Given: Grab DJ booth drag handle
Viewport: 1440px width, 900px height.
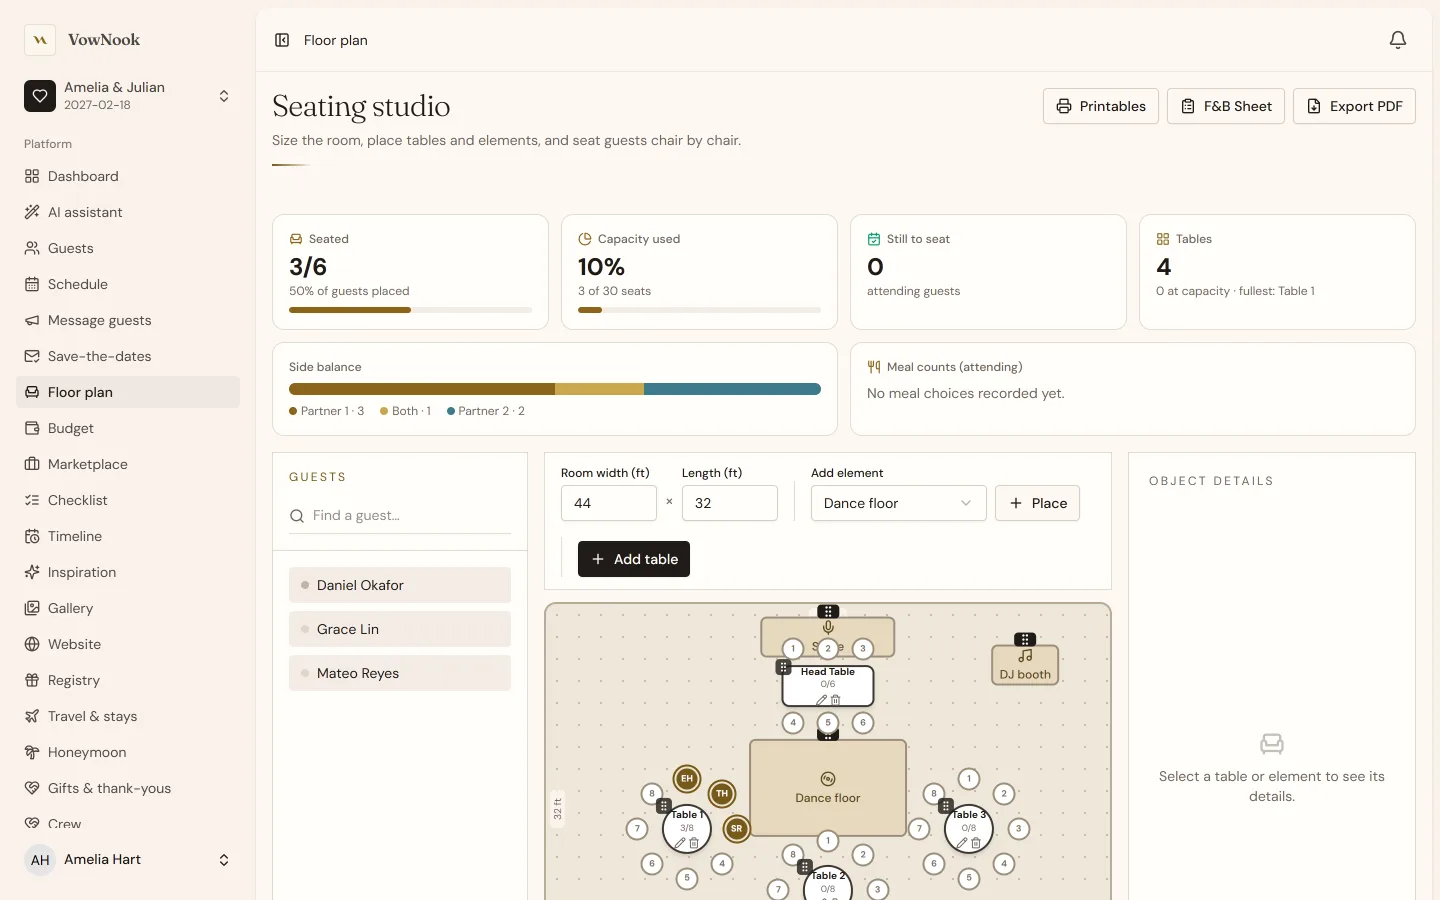Looking at the screenshot, I should pos(1025,639).
